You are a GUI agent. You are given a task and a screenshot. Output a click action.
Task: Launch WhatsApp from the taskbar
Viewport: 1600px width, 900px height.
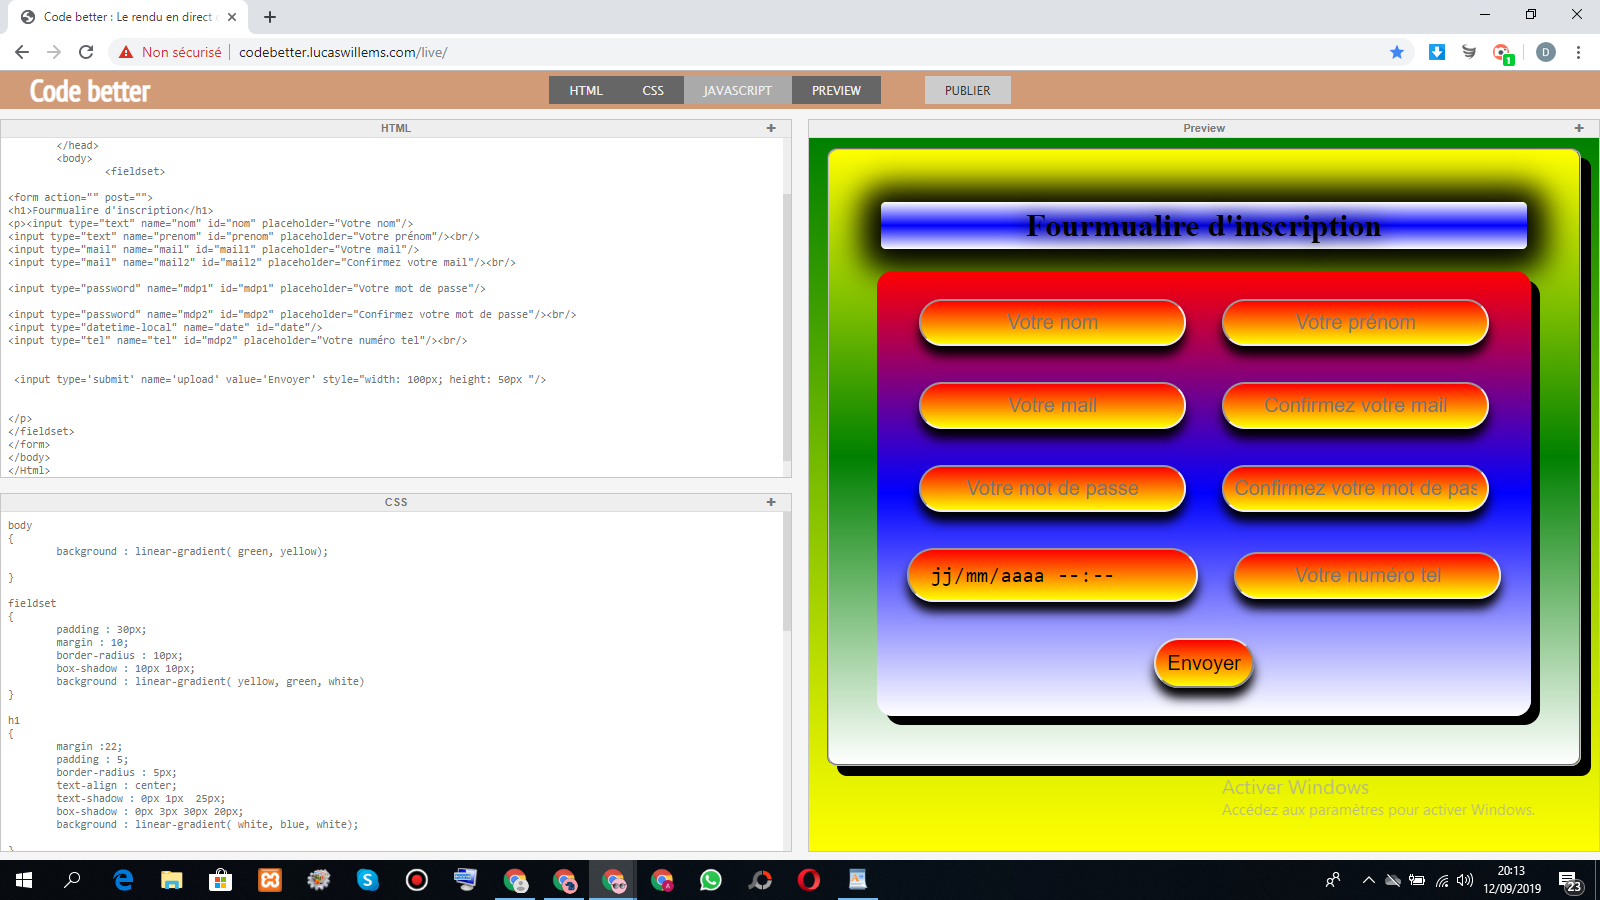click(711, 880)
